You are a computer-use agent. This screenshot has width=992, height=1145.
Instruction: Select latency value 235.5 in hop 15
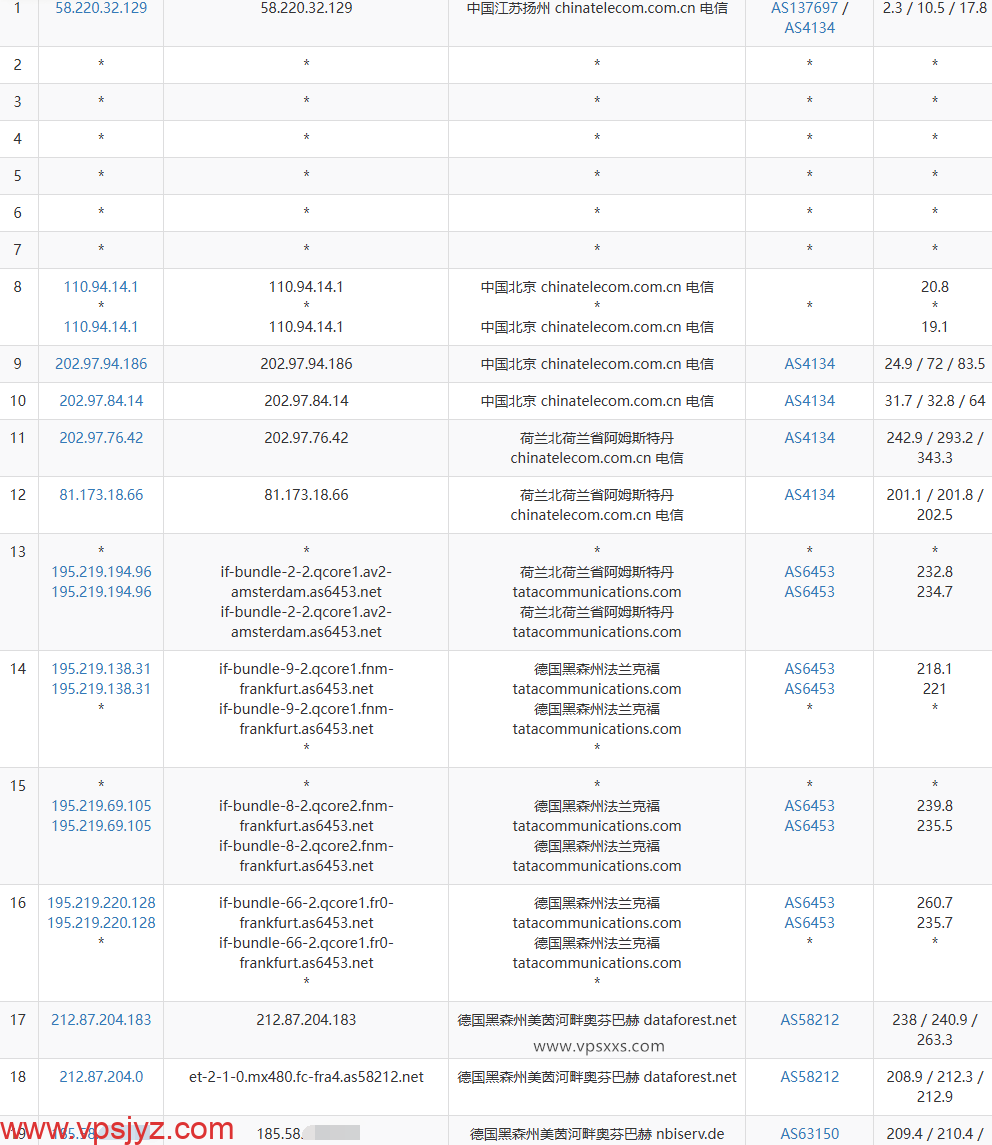pyautogui.click(x=934, y=827)
